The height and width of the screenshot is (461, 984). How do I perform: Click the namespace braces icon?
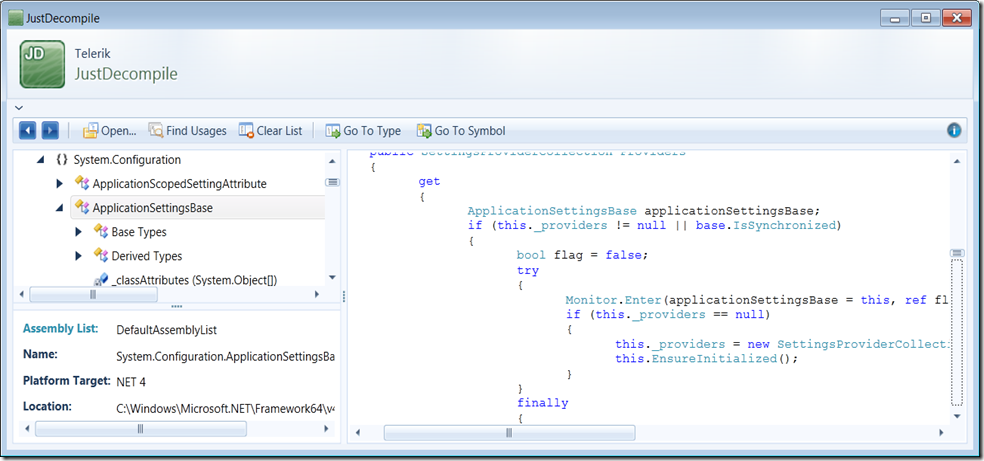coord(62,159)
